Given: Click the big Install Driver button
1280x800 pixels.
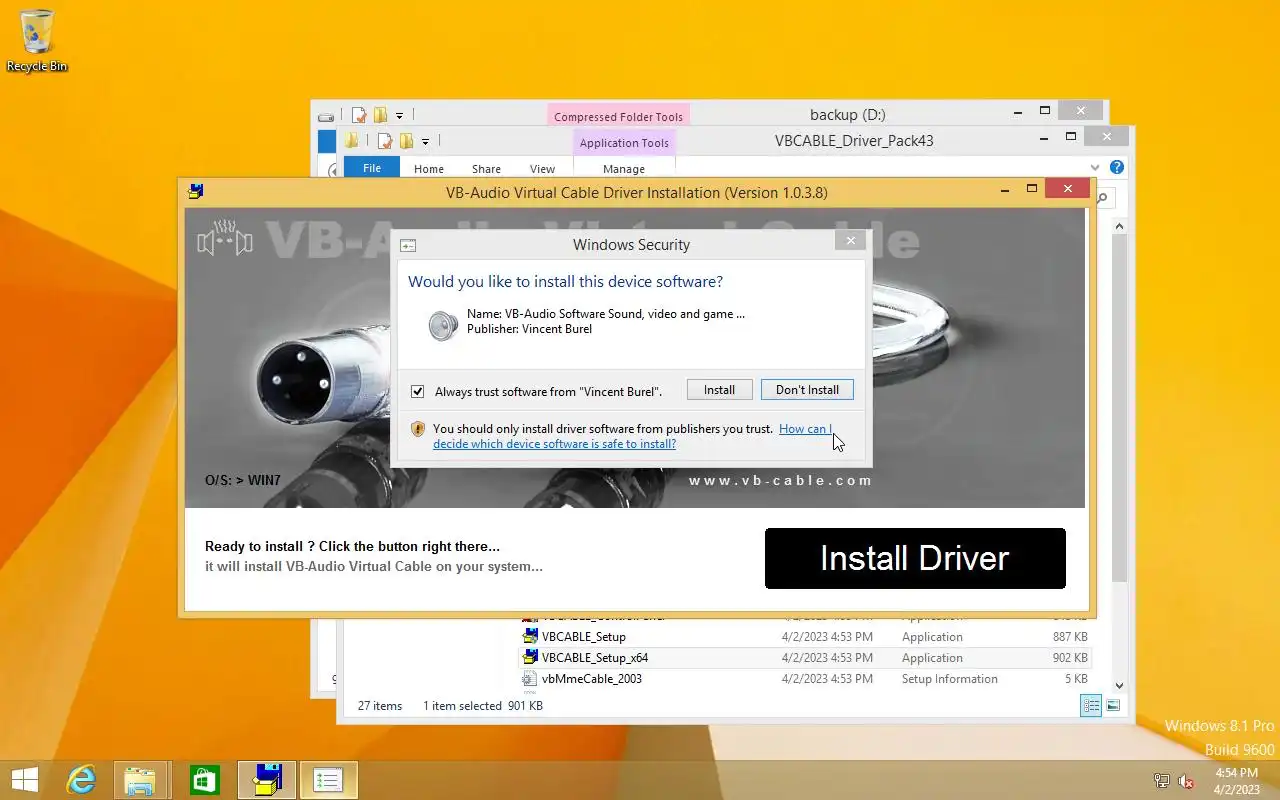Looking at the screenshot, I should coord(915,558).
